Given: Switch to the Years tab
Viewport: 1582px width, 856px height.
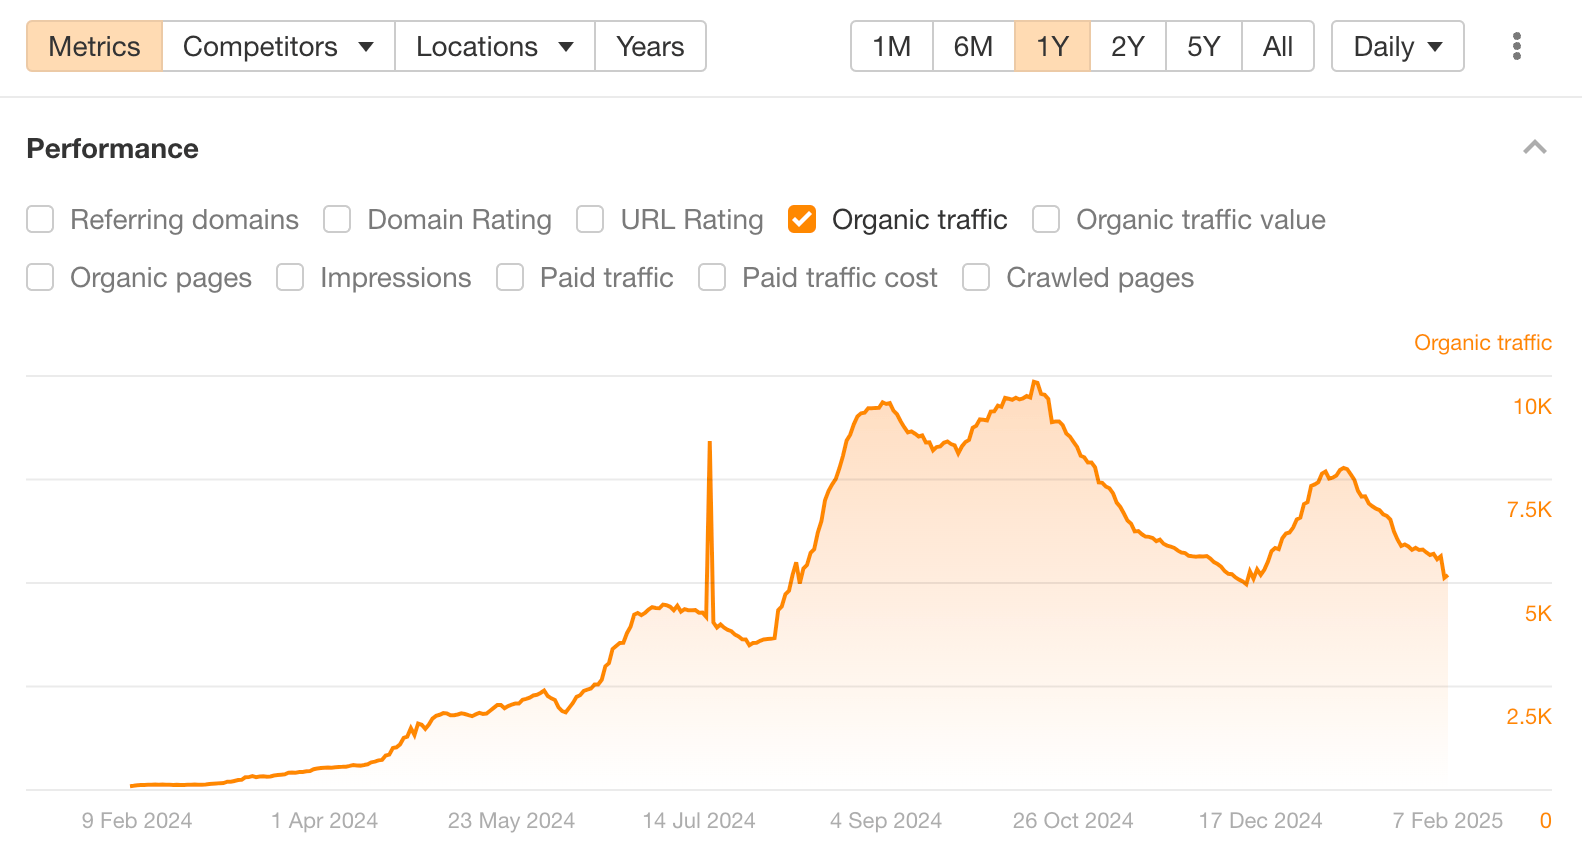Looking at the screenshot, I should pos(650,46).
